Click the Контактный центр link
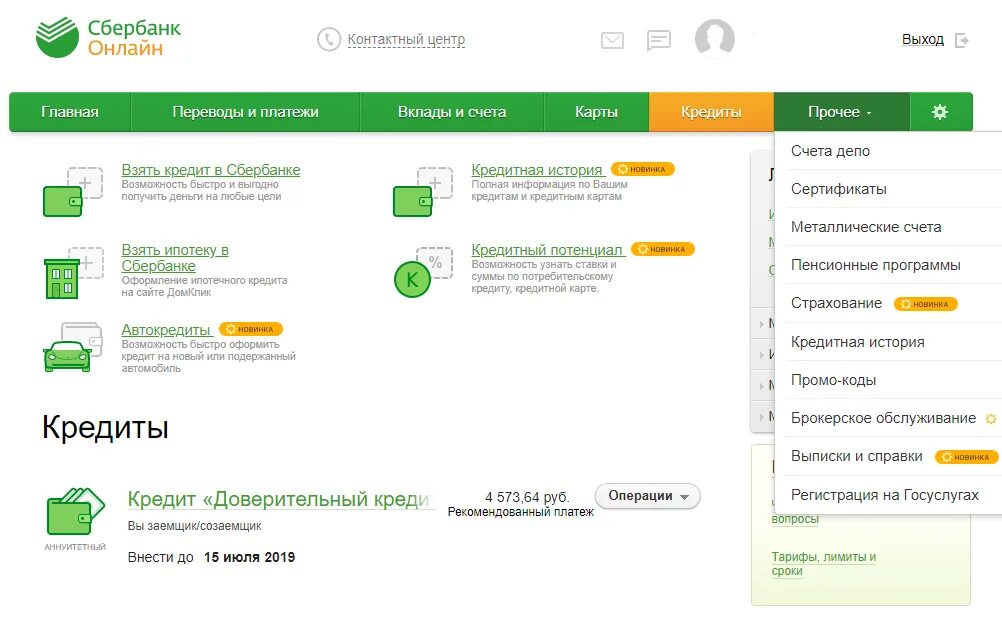The height and width of the screenshot is (635, 1002). click(406, 40)
